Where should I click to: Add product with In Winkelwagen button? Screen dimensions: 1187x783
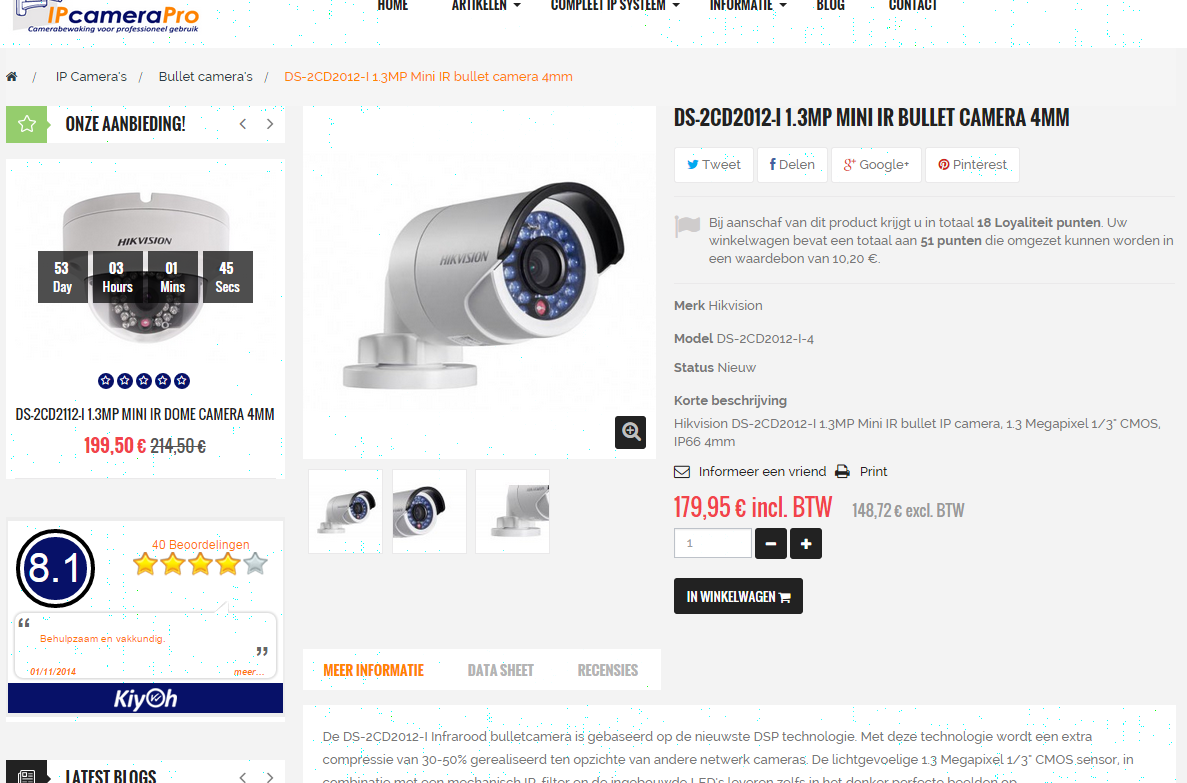(x=738, y=596)
